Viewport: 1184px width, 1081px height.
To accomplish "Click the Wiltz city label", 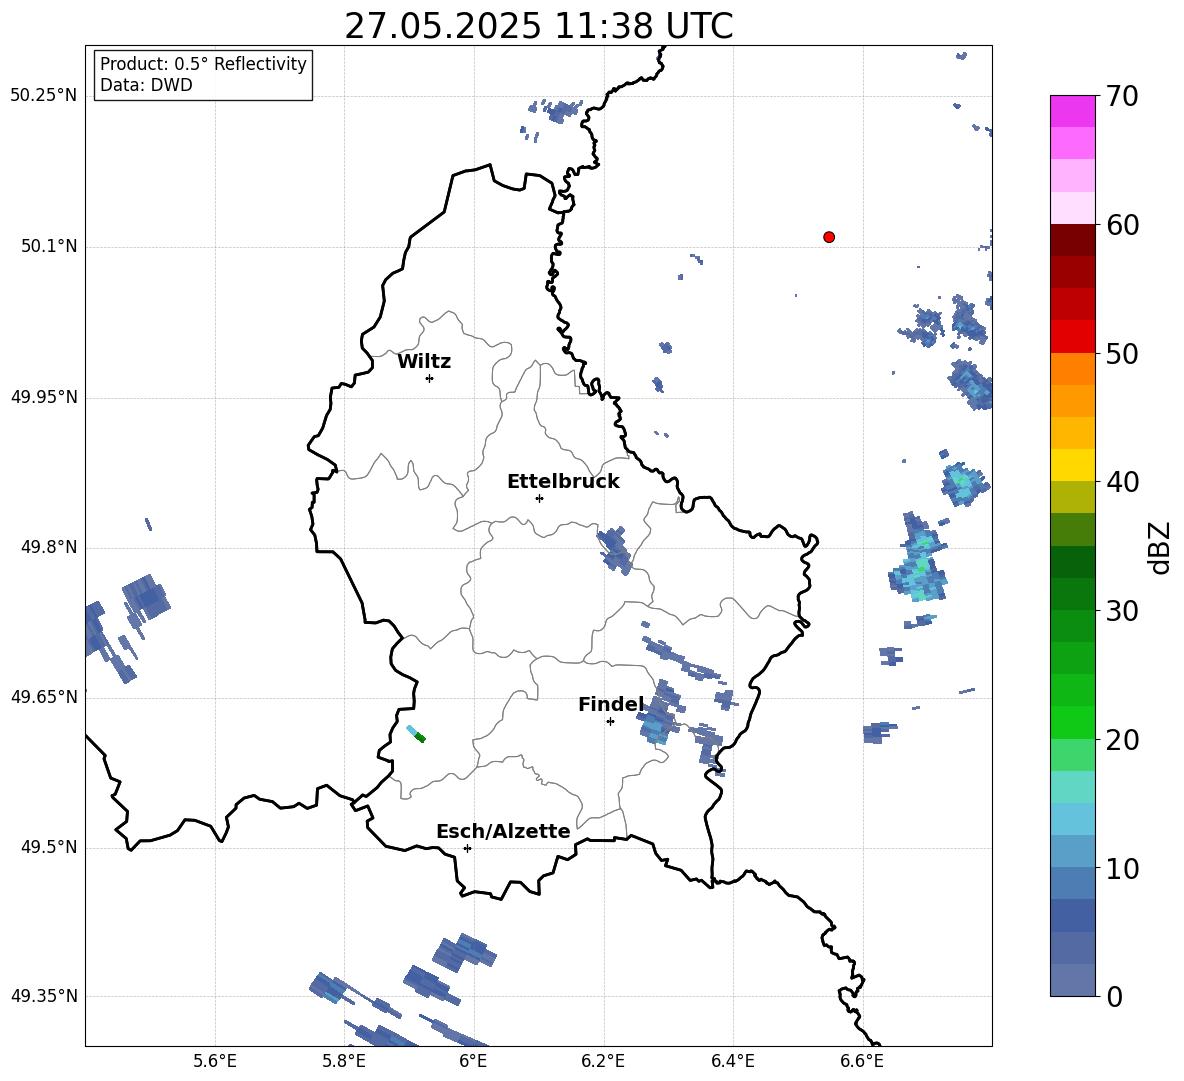I will tap(424, 362).
